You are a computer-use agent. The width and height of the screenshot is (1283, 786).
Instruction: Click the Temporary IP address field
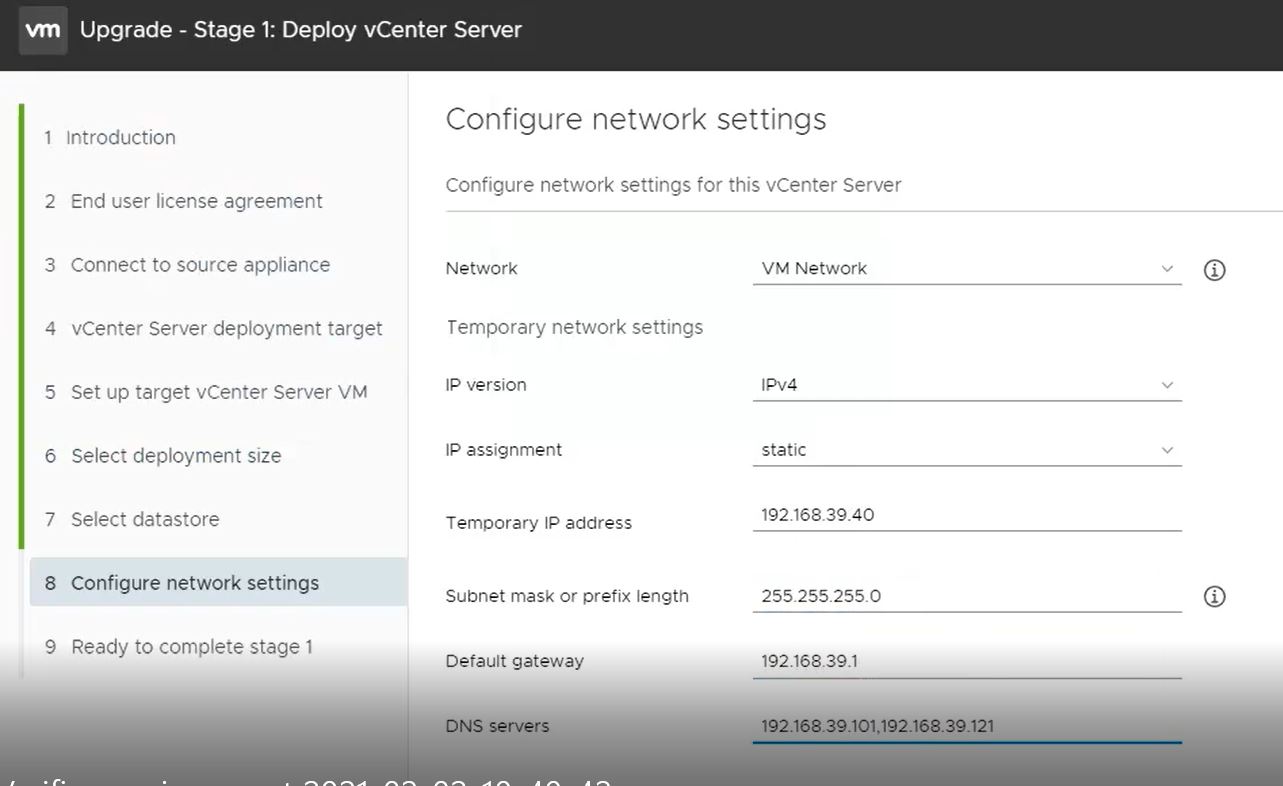coord(967,515)
